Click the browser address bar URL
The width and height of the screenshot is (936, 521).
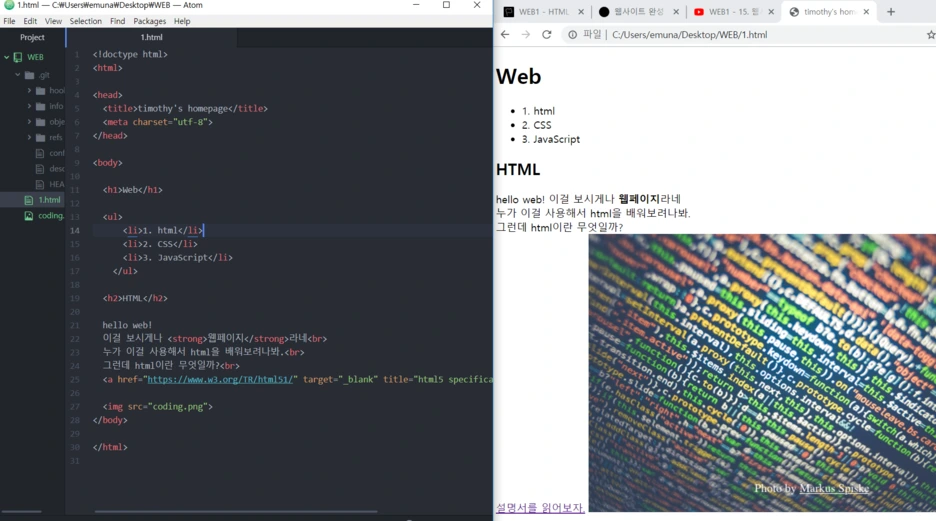coord(689,35)
